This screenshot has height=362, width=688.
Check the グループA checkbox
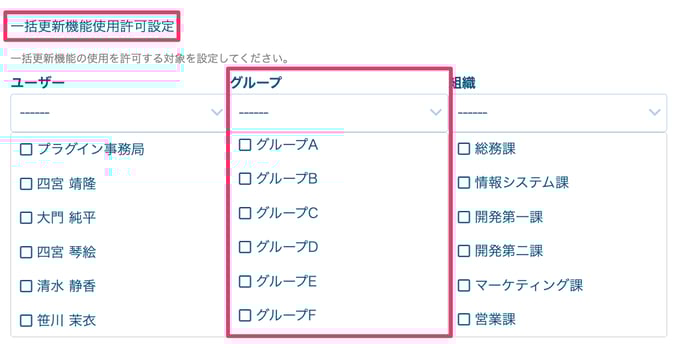tap(245, 145)
